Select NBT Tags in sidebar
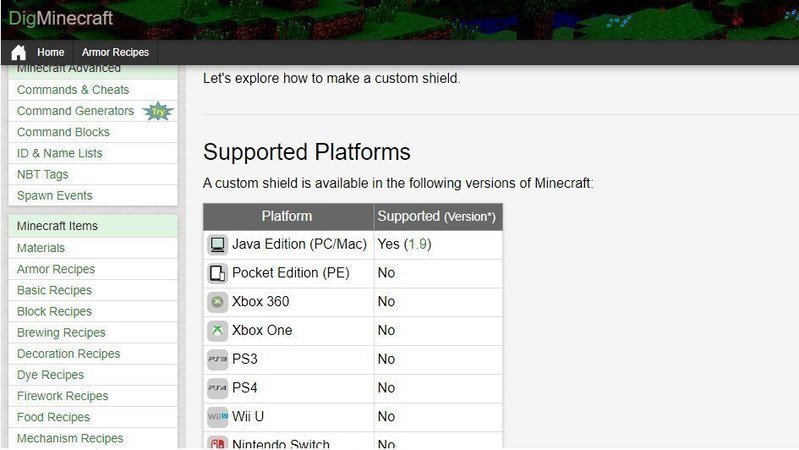This screenshot has width=799, height=450. (x=42, y=174)
